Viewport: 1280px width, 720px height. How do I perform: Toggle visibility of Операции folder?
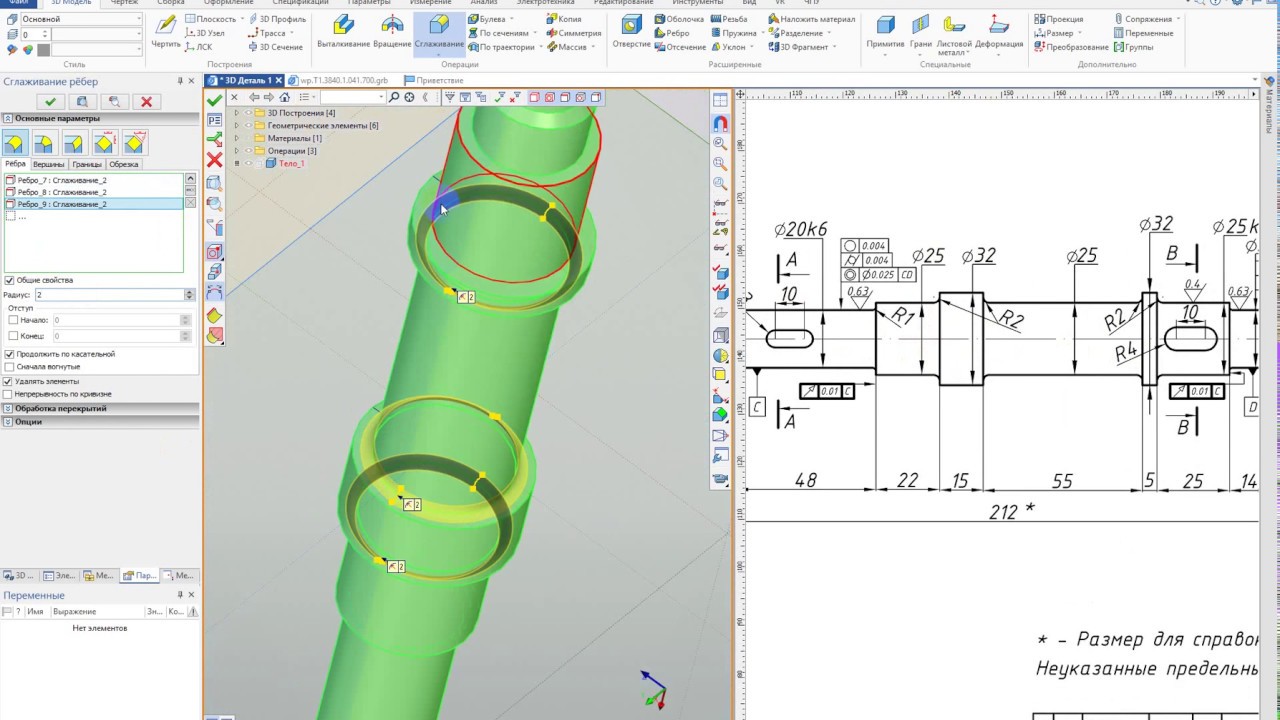248,151
